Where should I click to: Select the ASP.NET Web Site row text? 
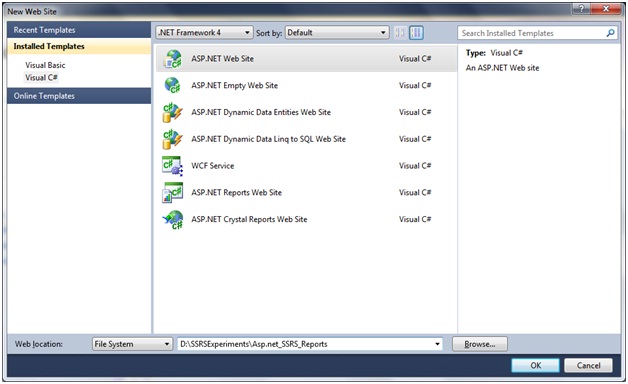222,59
